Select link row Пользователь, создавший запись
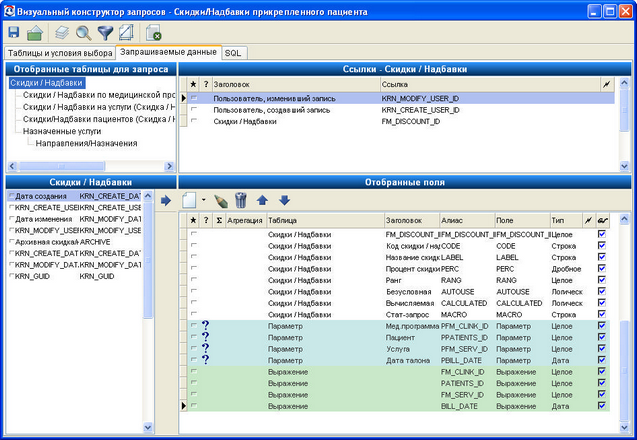637x440 pixels. click(x=400, y=110)
